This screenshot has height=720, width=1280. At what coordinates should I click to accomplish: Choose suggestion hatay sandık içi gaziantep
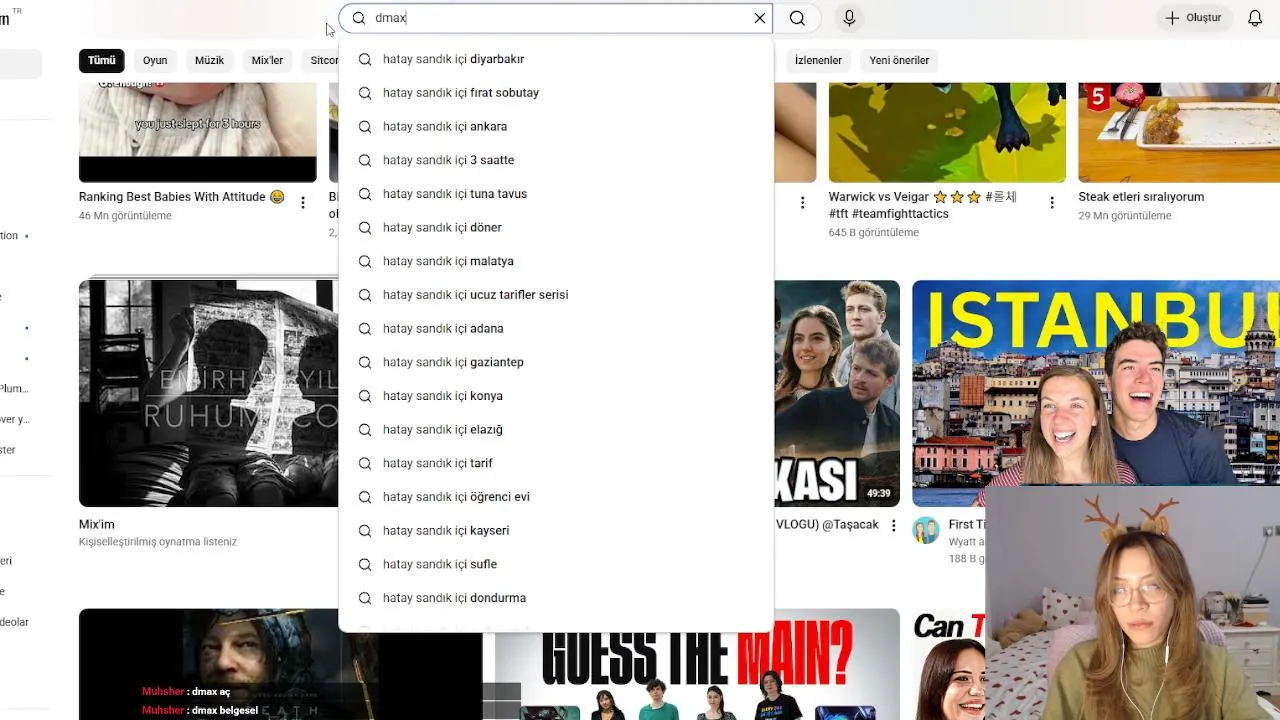556,362
